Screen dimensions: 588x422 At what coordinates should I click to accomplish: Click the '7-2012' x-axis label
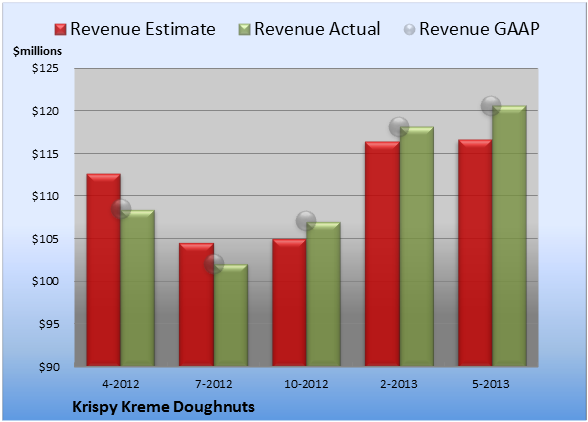click(x=214, y=384)
